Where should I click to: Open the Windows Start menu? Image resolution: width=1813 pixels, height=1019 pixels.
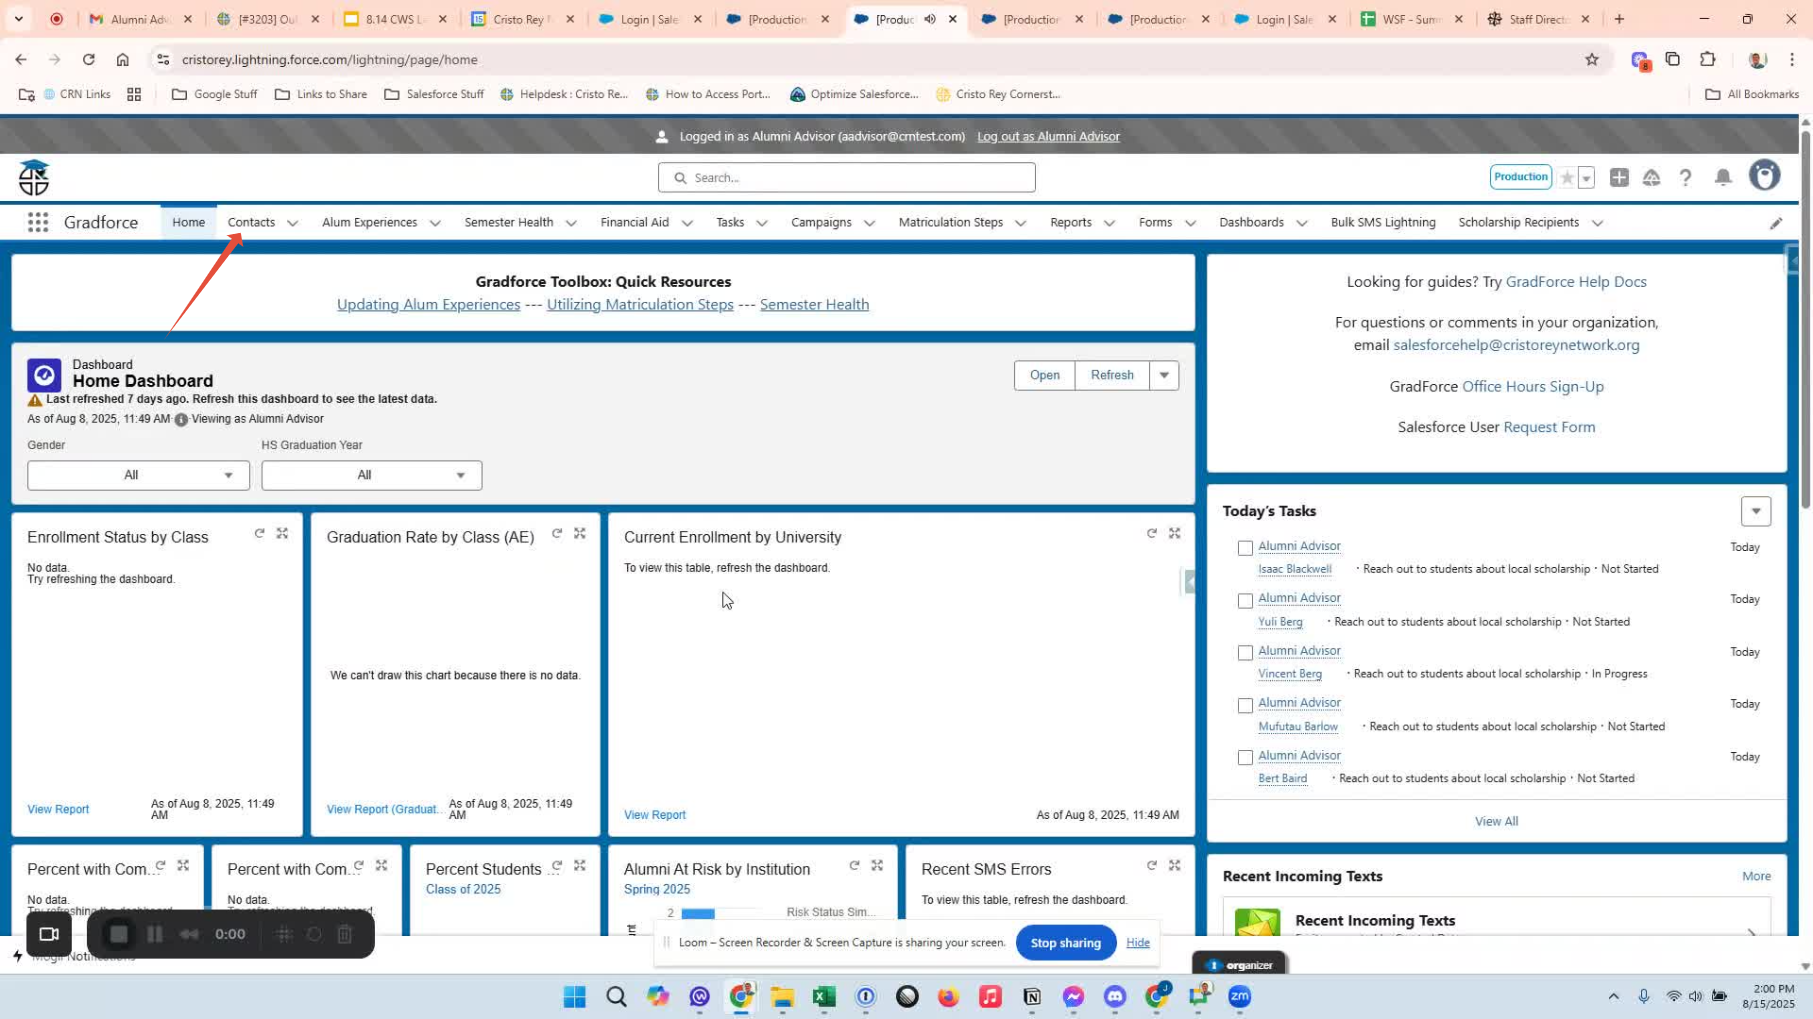tap(574, 997)
